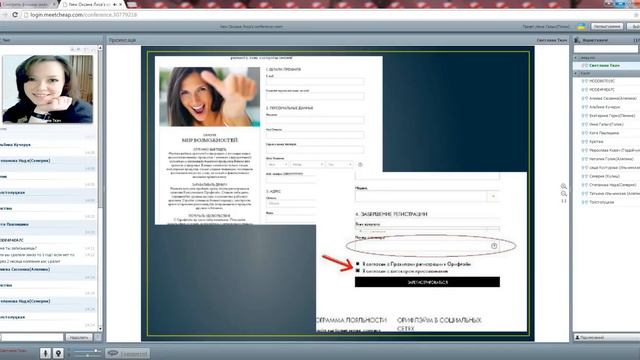Click the circled input field on slide
The height and width of the screenshot is (360, 640).
[x=427, y=246]
